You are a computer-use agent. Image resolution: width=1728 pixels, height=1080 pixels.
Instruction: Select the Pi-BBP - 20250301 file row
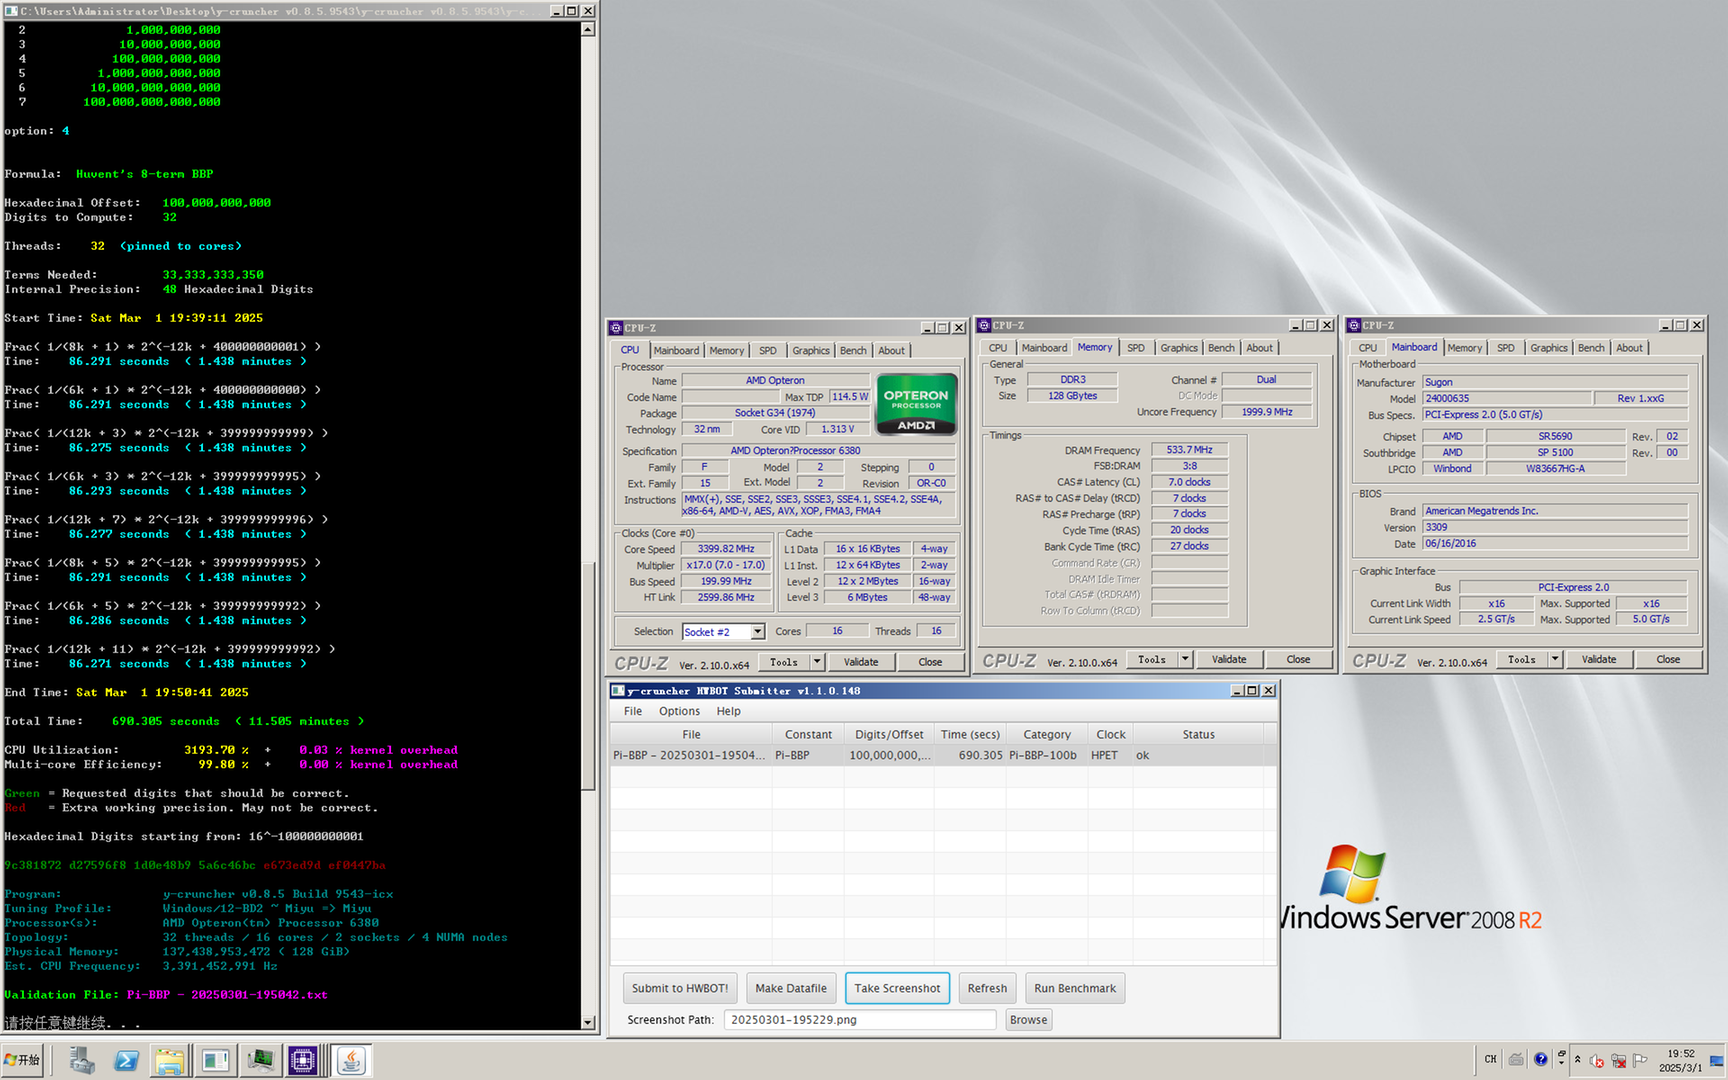tap(943, 755)
